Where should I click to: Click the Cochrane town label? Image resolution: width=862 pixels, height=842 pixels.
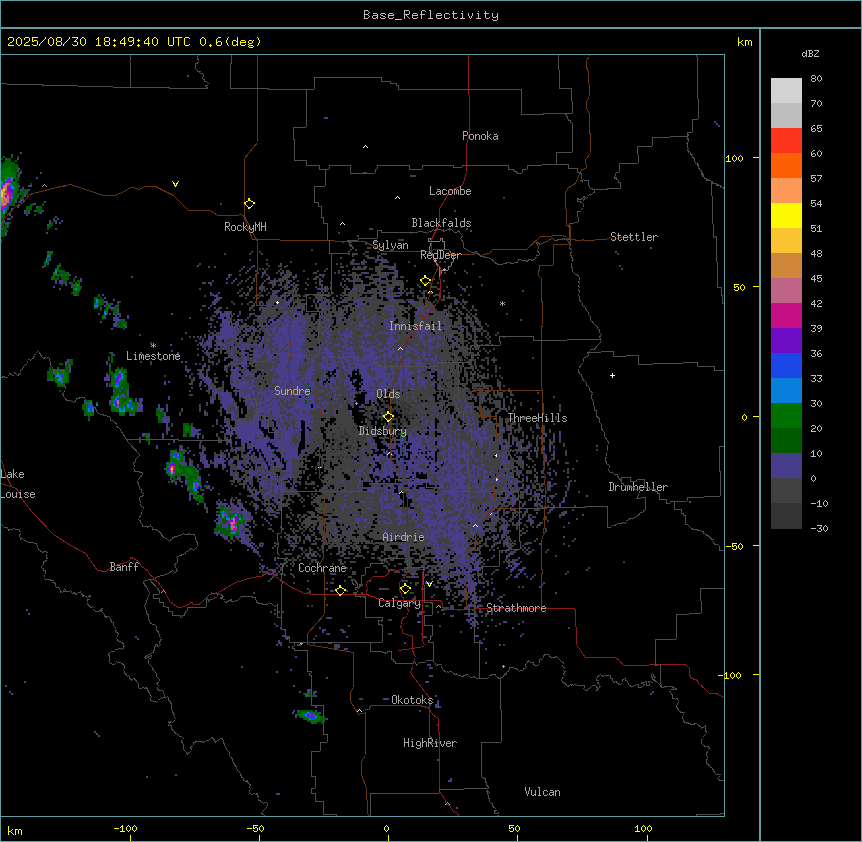point(322,568)
